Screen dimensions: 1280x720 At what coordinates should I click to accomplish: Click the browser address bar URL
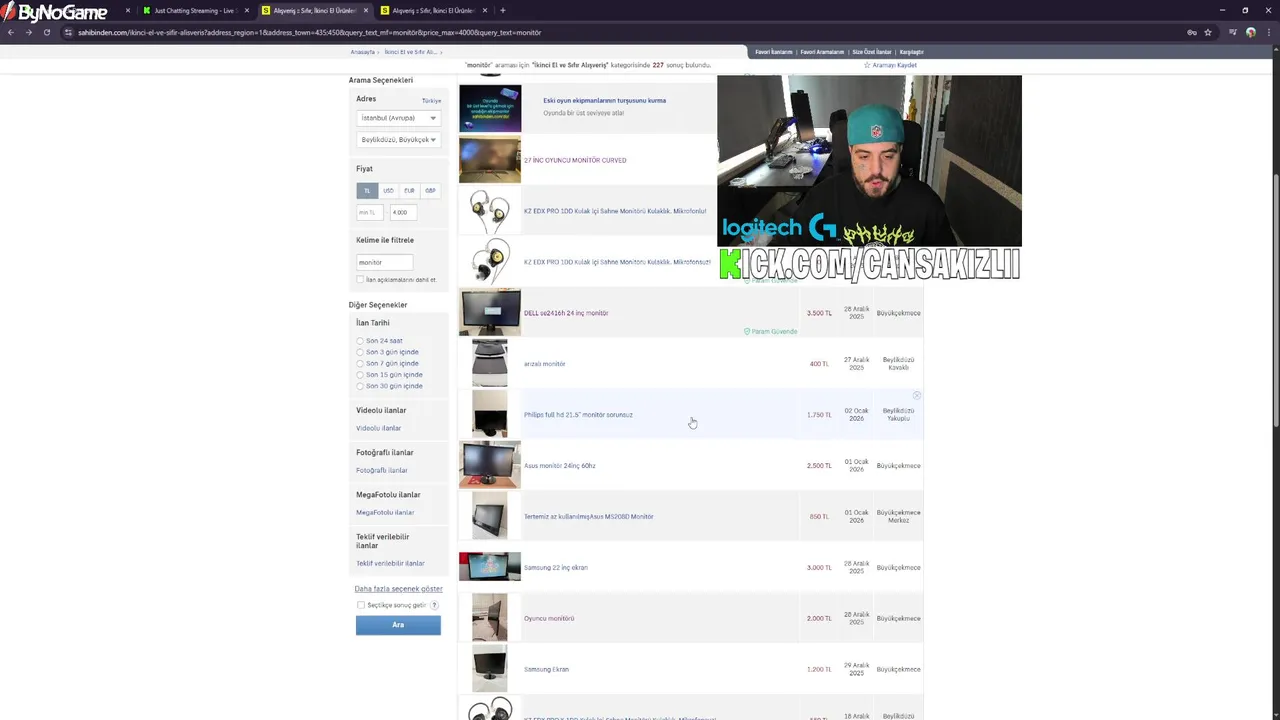tap(310, 32)
